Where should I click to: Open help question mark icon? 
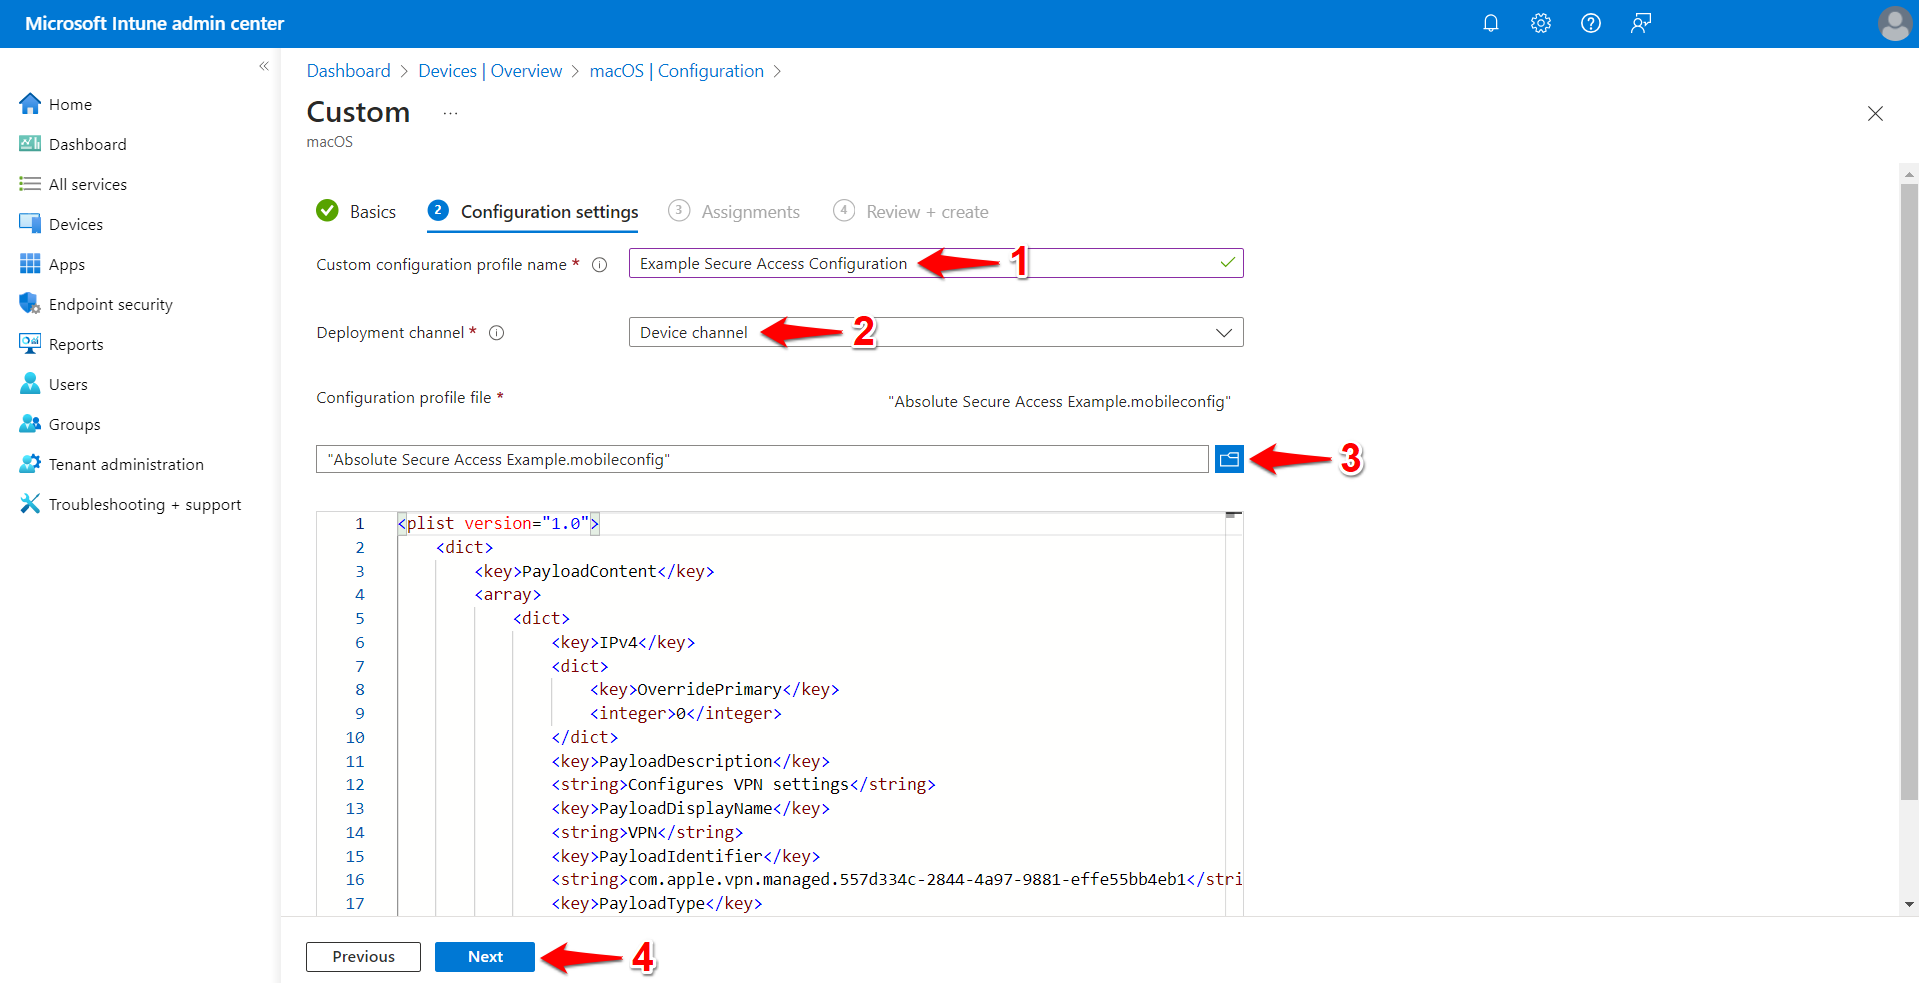[x=1590, y=23]
